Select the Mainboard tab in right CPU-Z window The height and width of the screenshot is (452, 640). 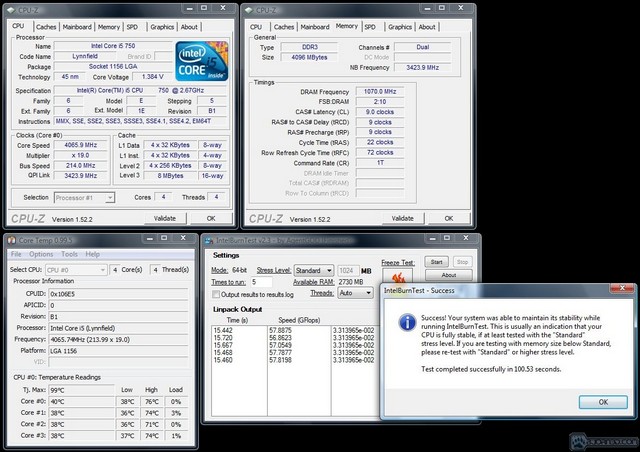pos(315,27)
